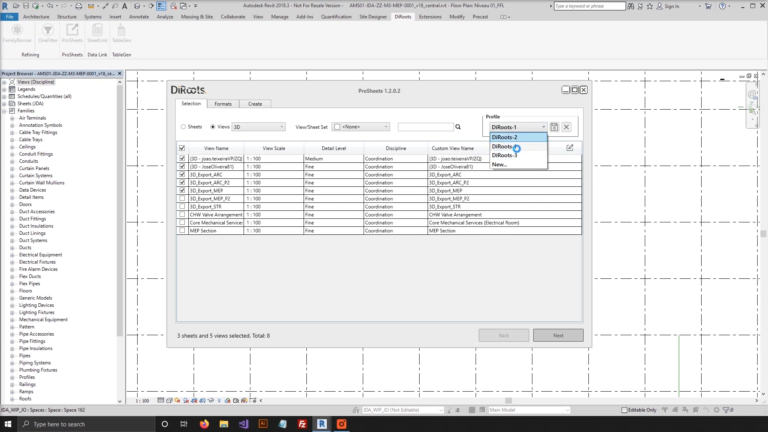Uncheck the 3D_Export_MEP row checkbox
768x432 pixels.
point(182,191)
